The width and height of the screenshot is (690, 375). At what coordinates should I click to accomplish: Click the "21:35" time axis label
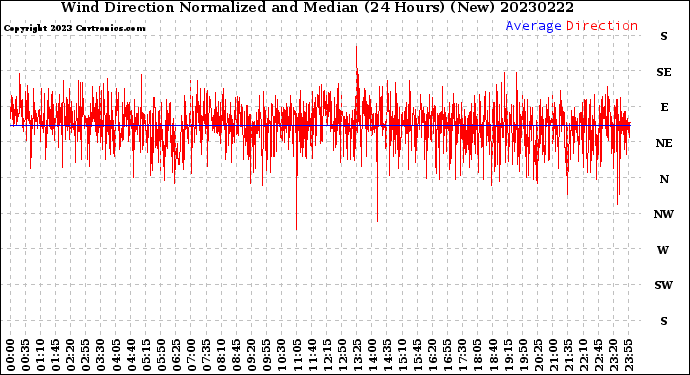coord(568,355)
